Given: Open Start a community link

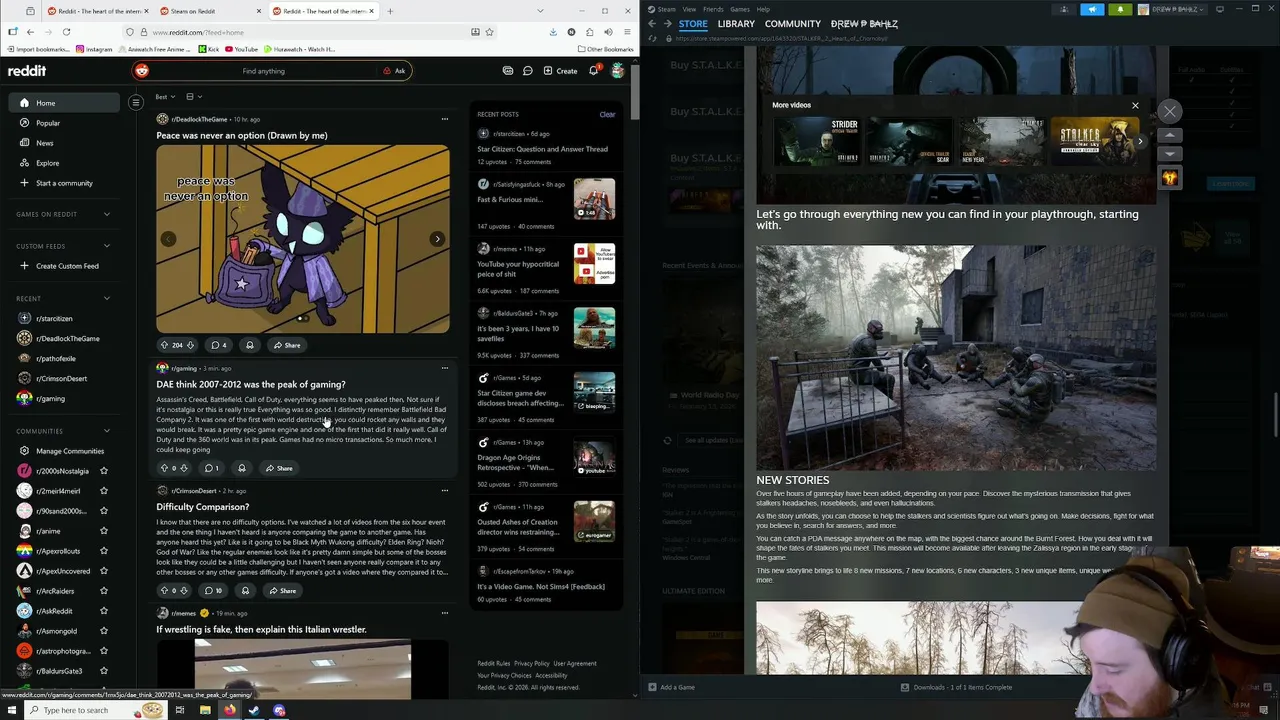Looking at the screenshot, I should [65, 183].
